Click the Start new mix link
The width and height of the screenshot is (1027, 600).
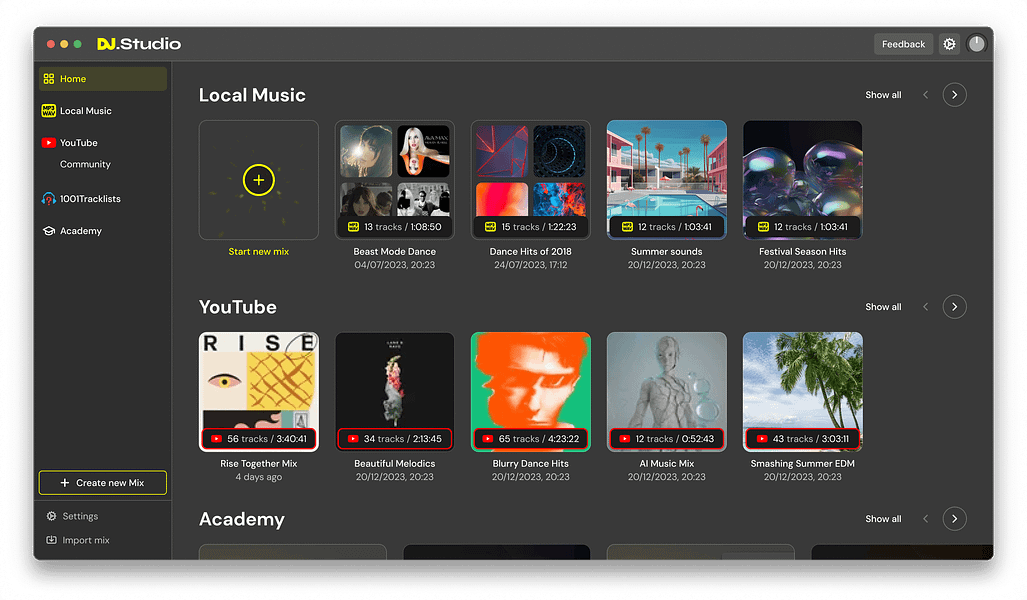coord(259,252)
